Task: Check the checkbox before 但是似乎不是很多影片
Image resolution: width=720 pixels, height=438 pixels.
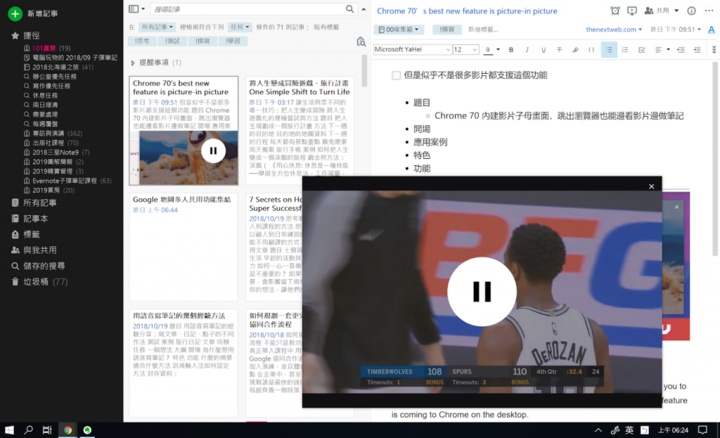Action: (x=396, y=75)
